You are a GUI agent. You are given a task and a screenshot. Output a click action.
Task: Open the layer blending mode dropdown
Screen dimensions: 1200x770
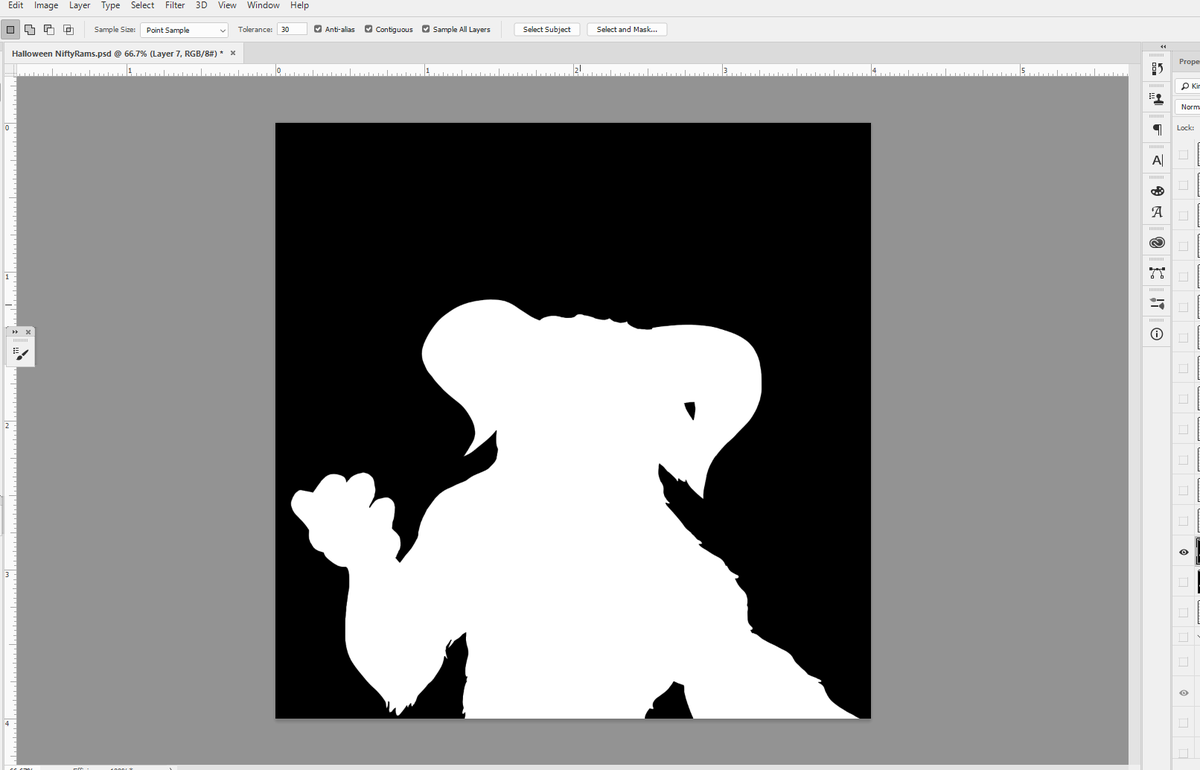(1190, 105)
